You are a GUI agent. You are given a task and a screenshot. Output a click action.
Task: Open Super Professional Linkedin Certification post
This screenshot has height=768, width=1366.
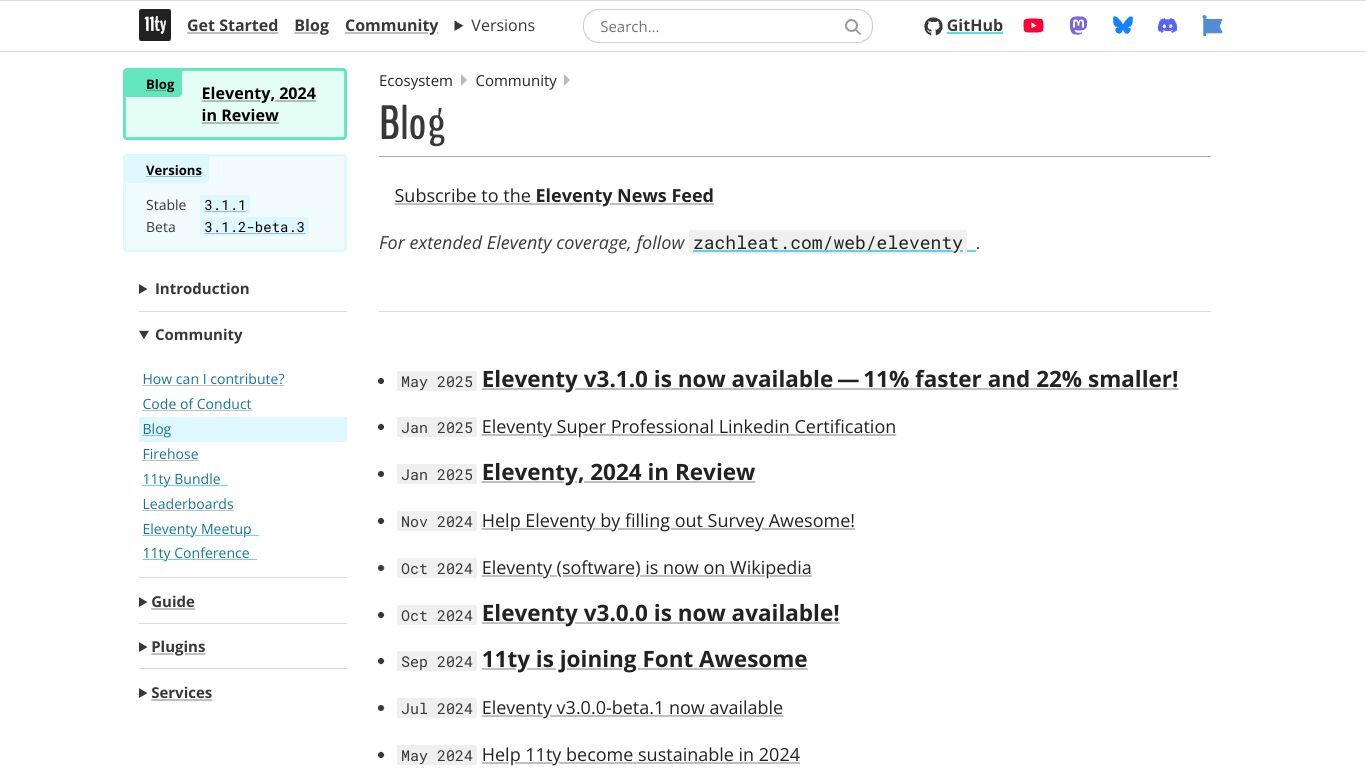(x=689, y=427)
